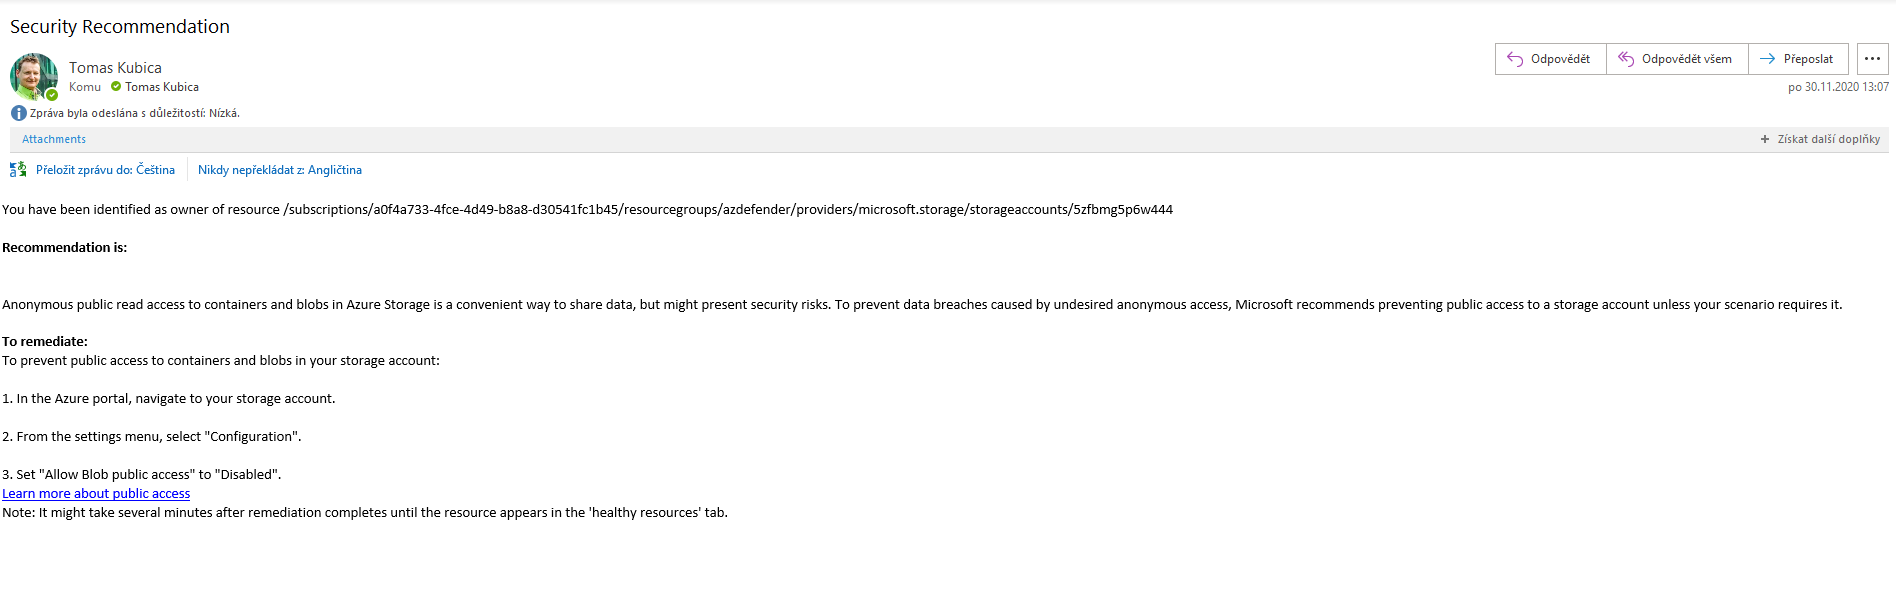This screenshot has height=601, width=1896.
Task: Open the Attachments section label
Action: click(x=54, y=140)
